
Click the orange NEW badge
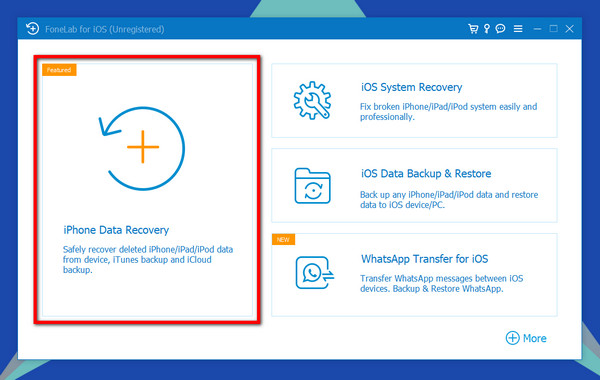click(x=283, y=240)
